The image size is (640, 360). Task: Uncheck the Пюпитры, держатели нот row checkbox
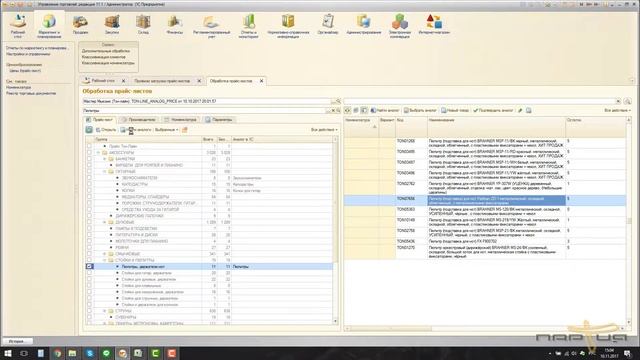(89, 267)
